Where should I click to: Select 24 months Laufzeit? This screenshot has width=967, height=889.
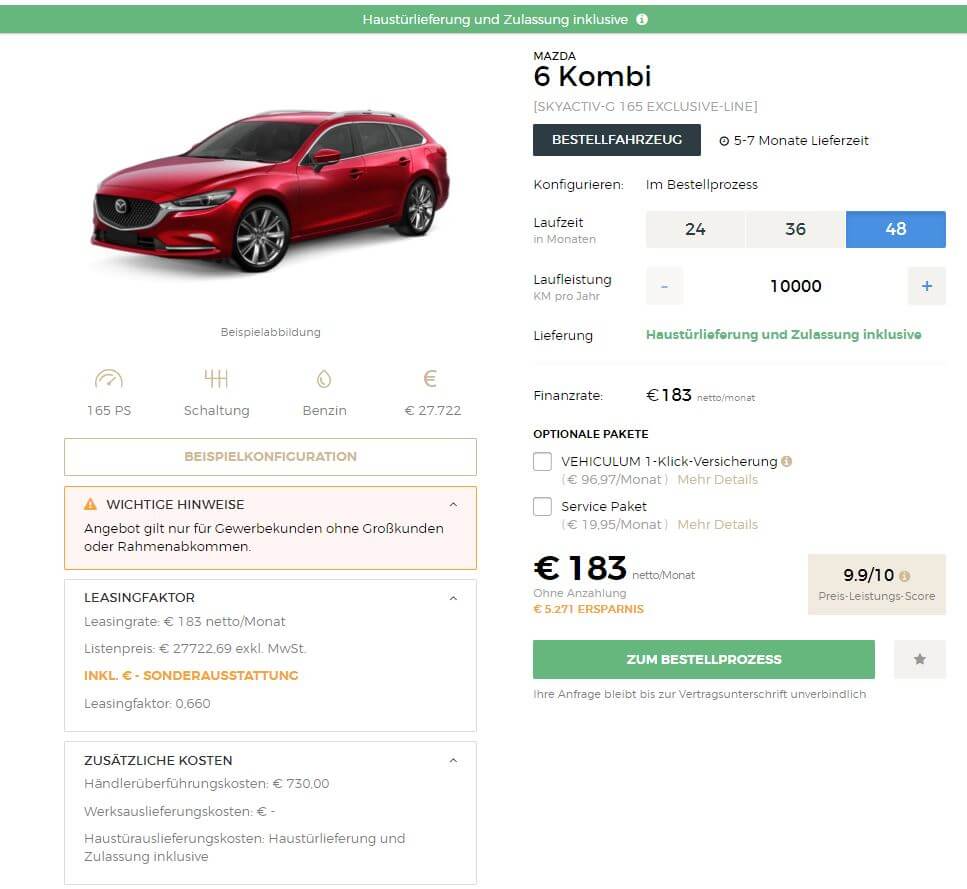click(x=696, y=229)
